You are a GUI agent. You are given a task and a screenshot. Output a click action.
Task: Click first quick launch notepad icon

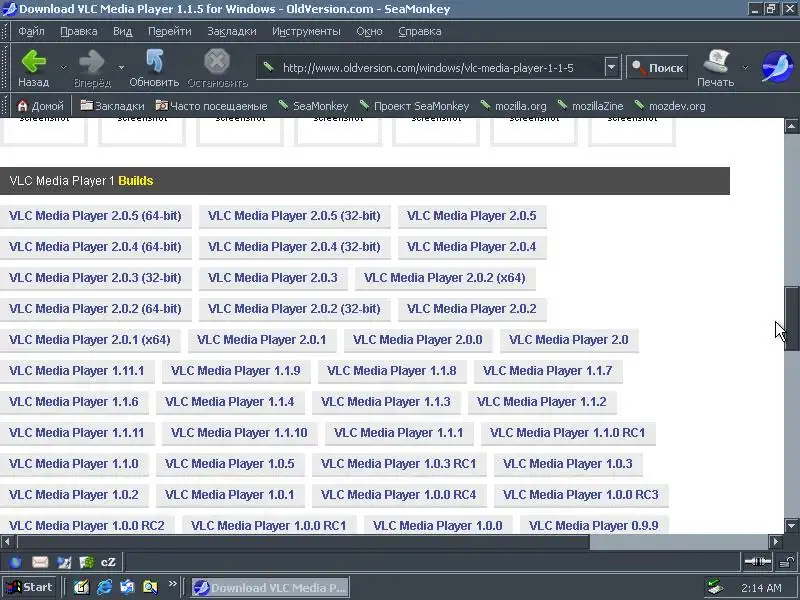pos(81,587)
